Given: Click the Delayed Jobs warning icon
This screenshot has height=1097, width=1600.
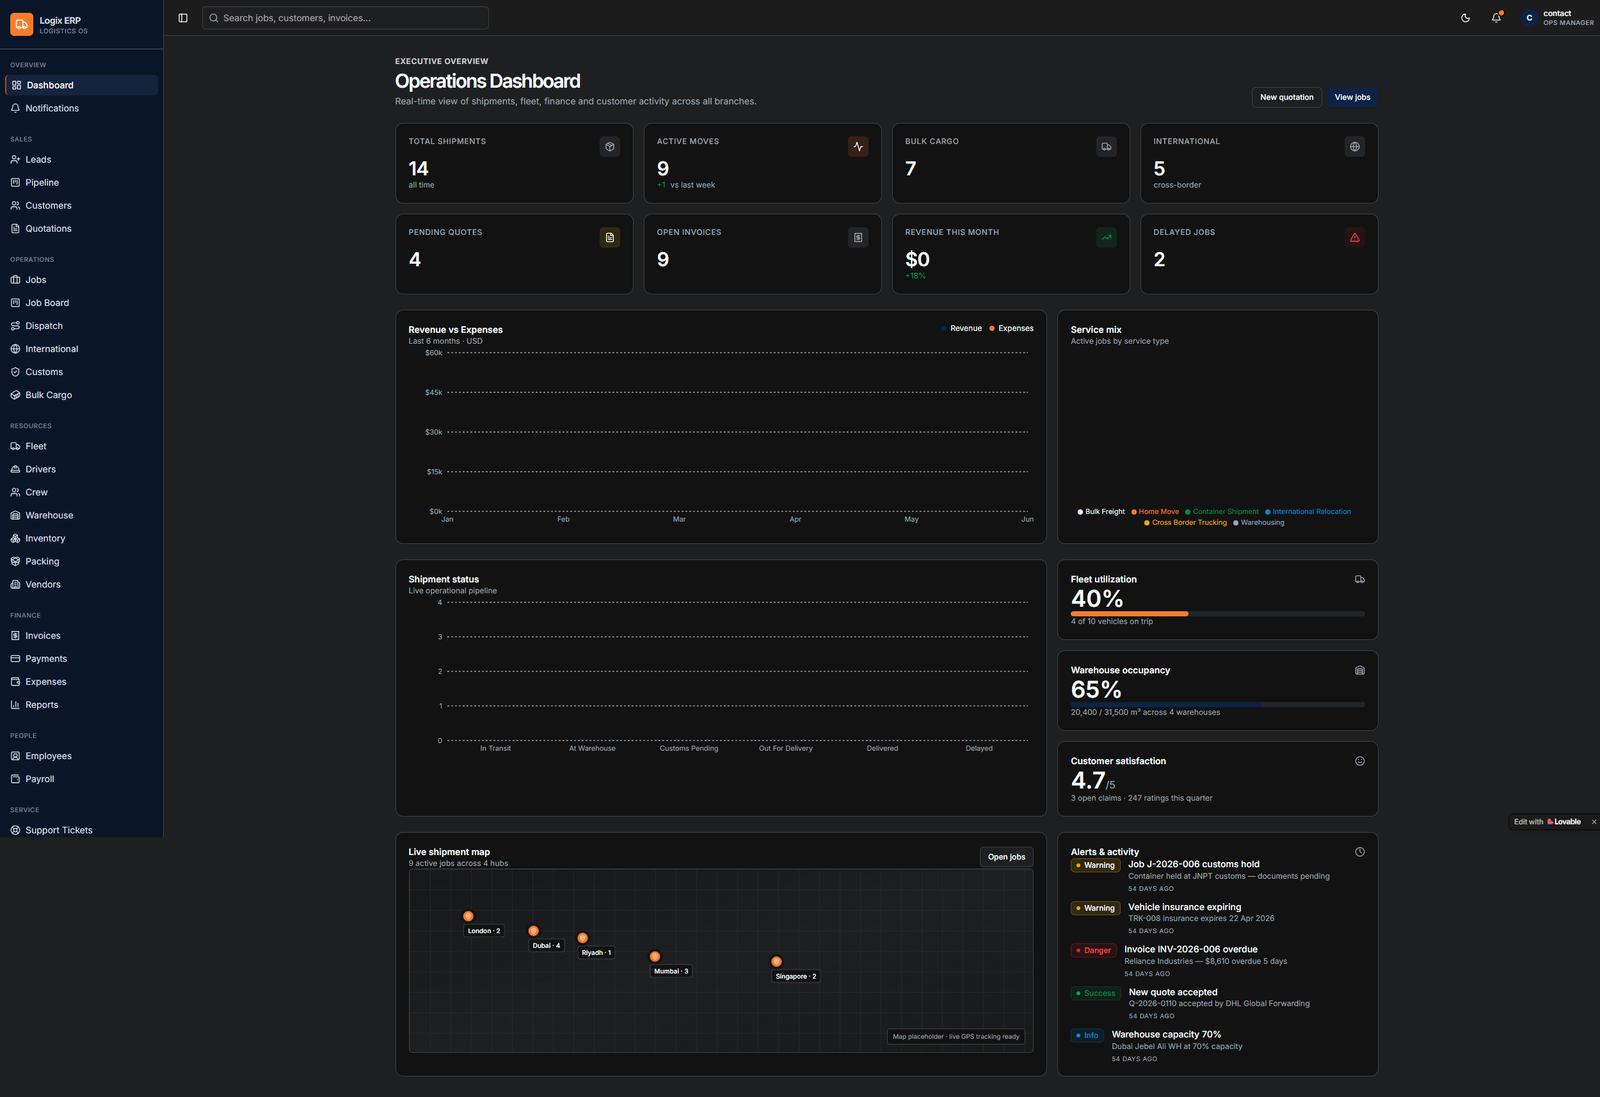Looking at the screenshot, I should (1355, 238).
